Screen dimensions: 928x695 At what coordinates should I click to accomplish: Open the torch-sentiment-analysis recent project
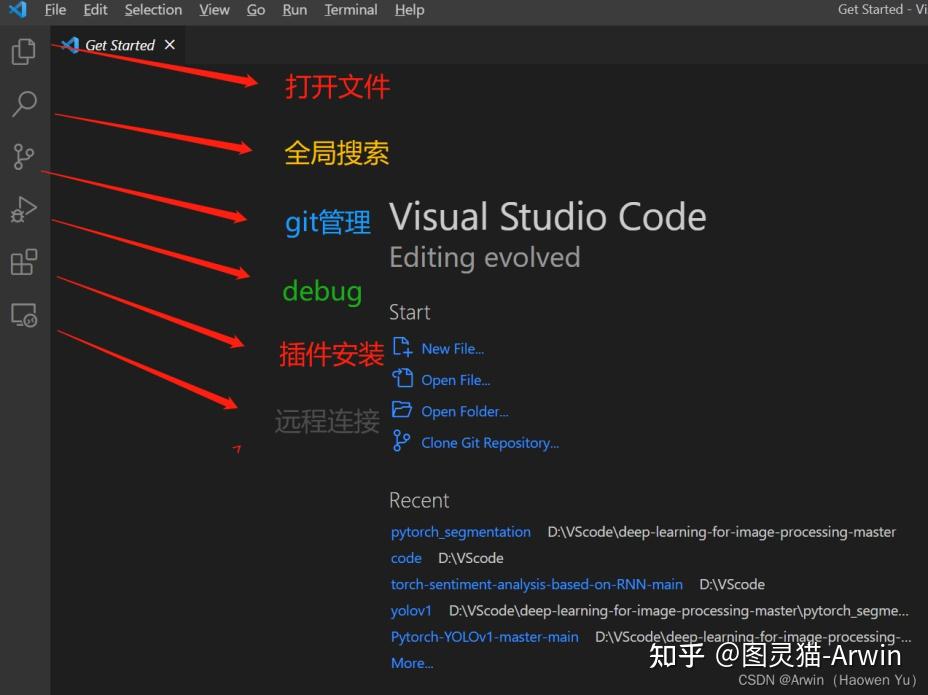click(536, 584)
